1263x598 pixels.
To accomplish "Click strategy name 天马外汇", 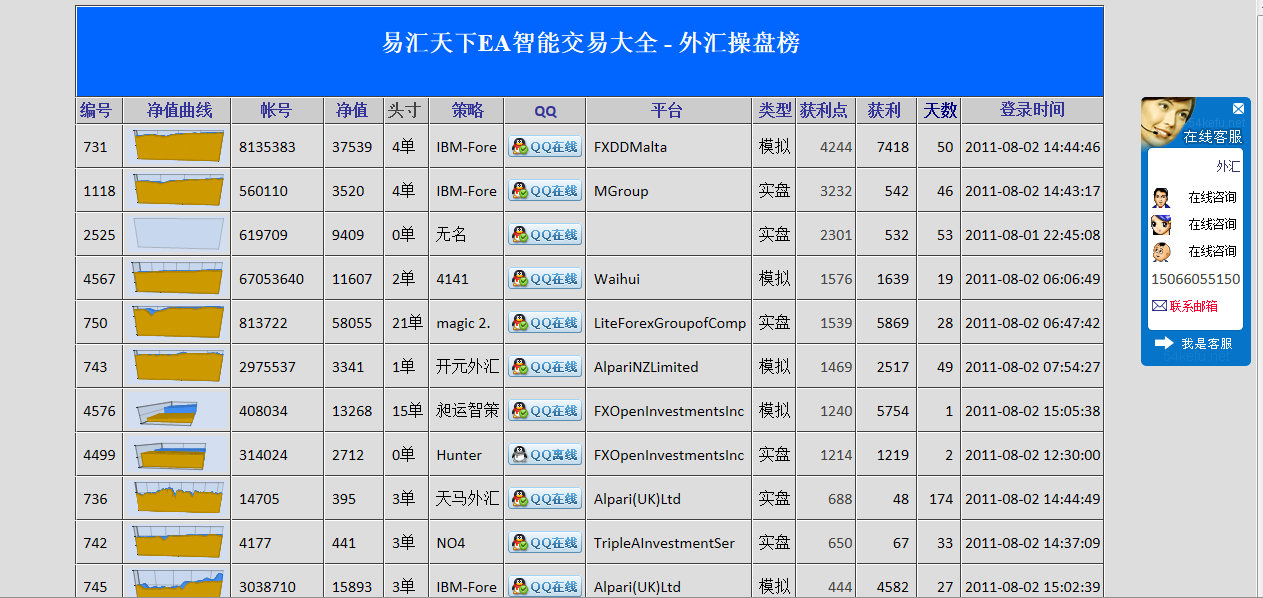I will click(467, 499).
